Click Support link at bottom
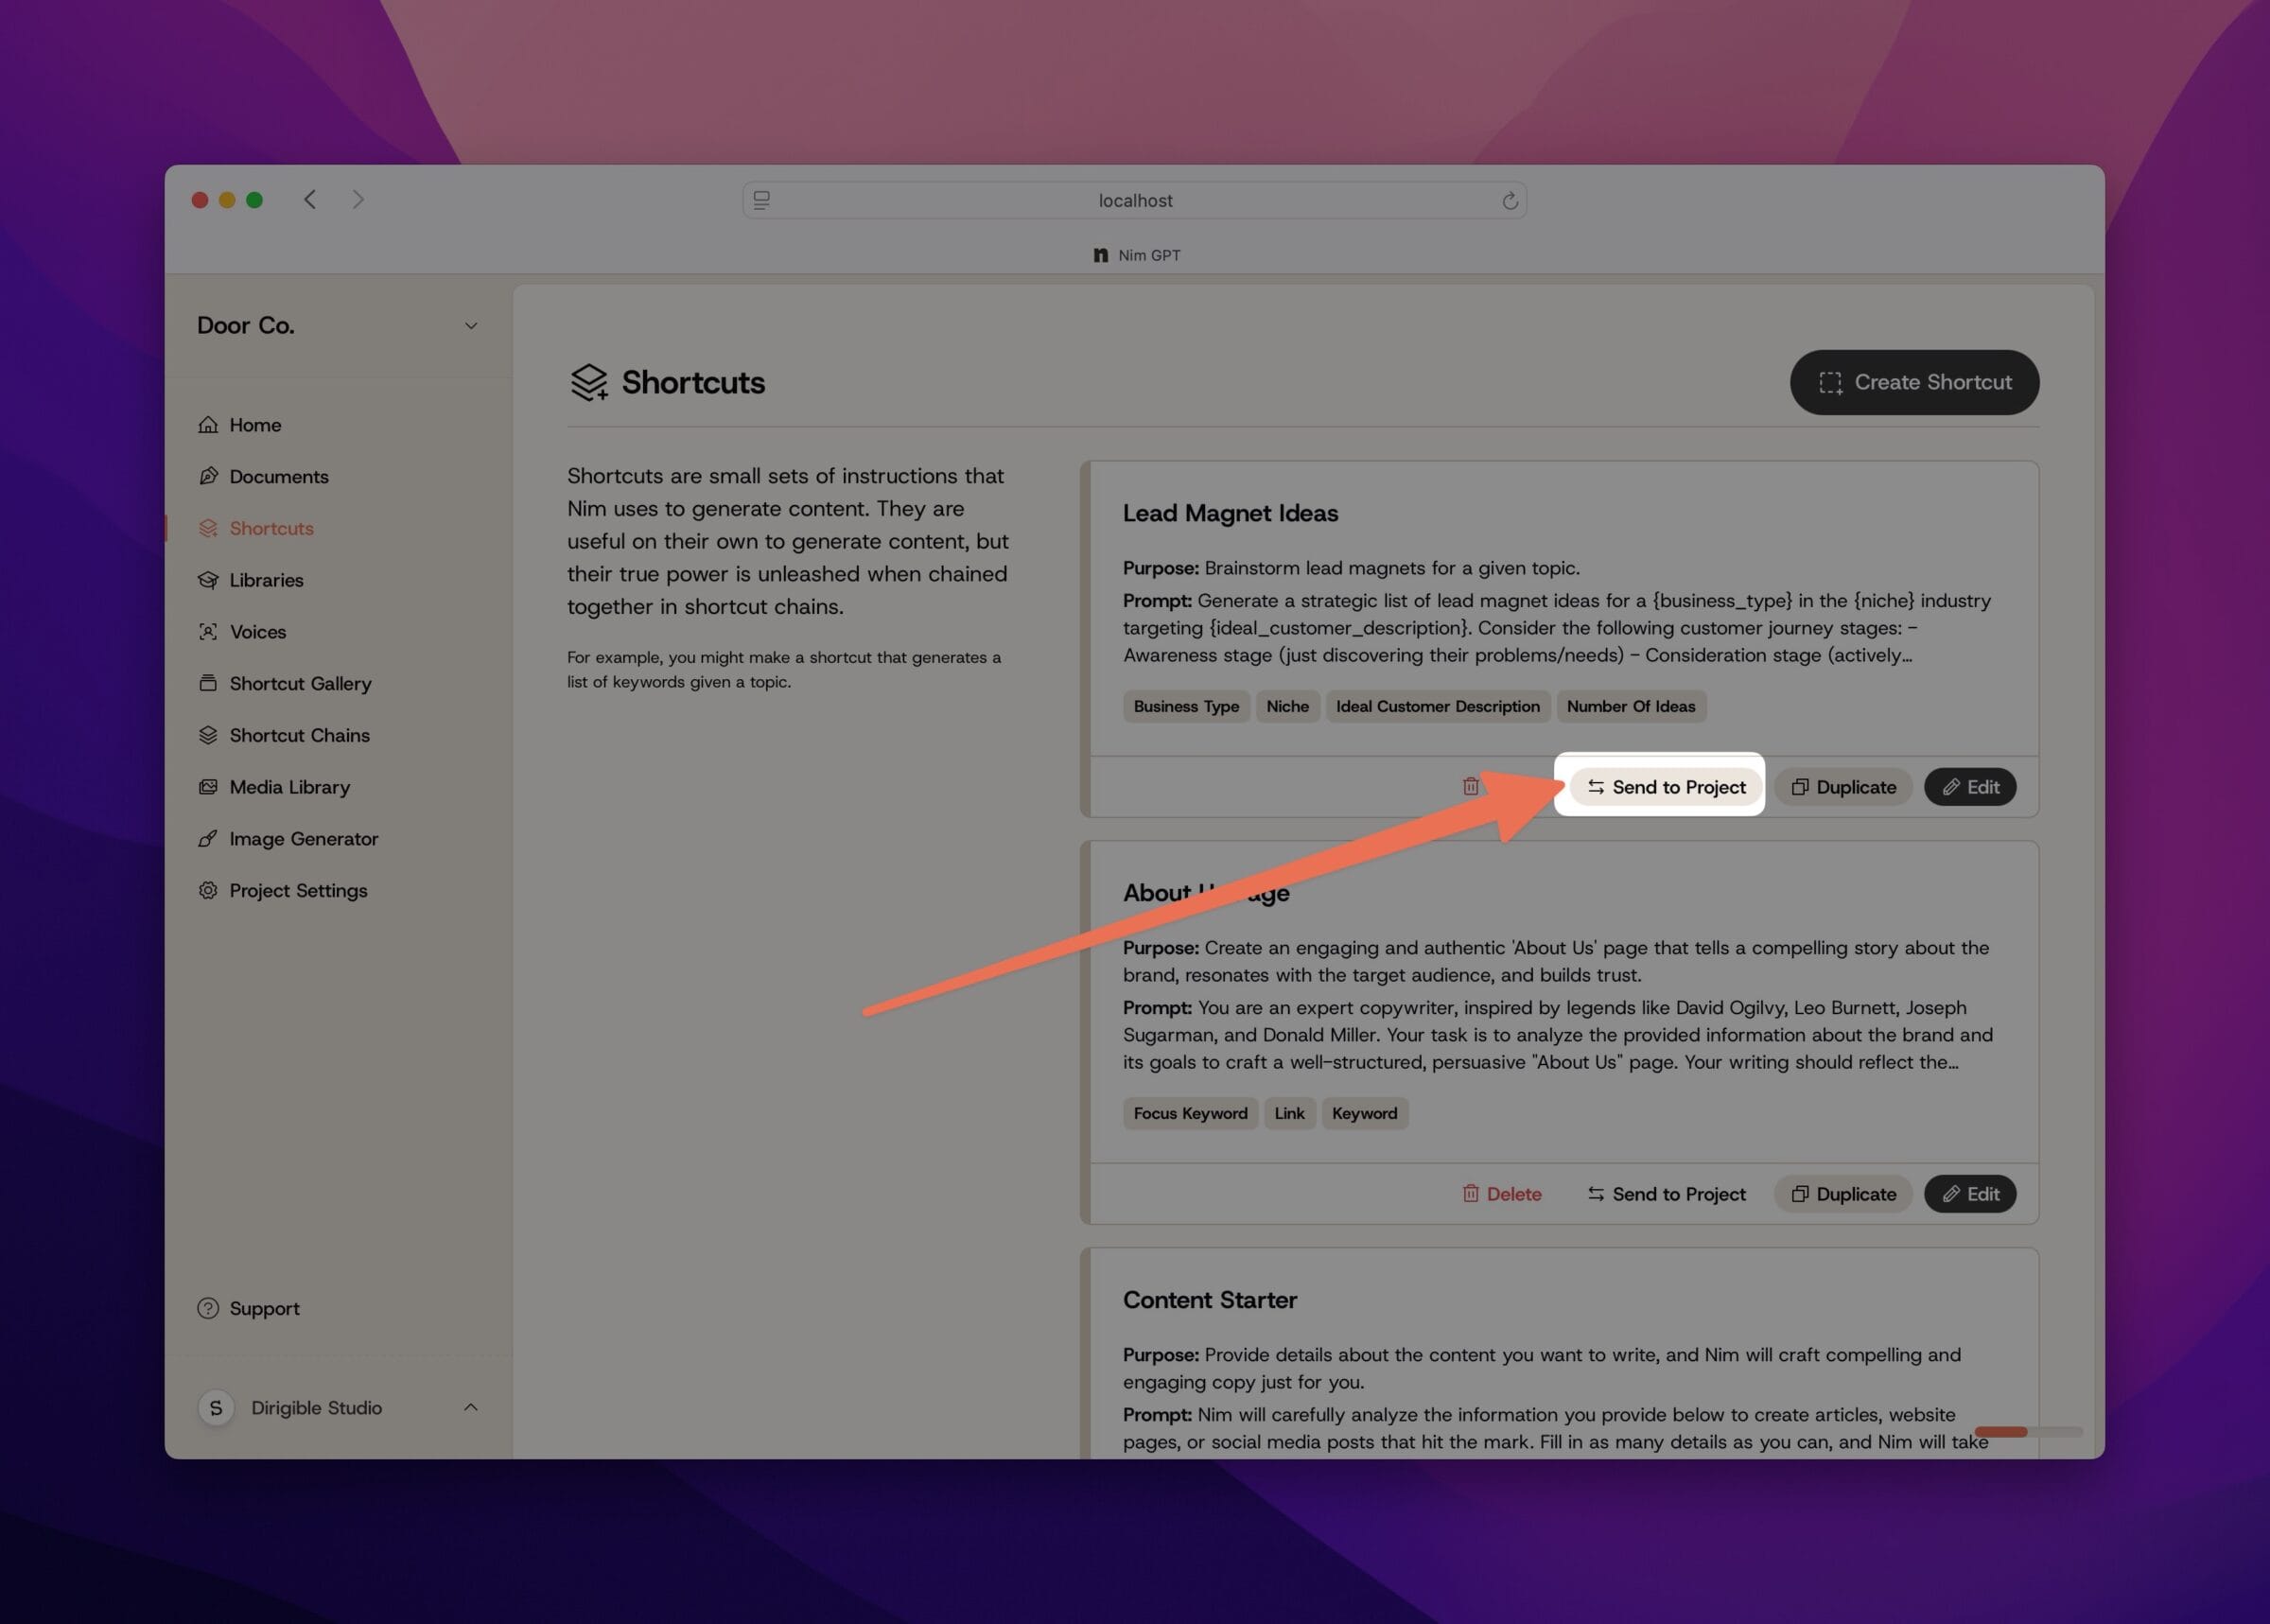 coord(265,1308)
